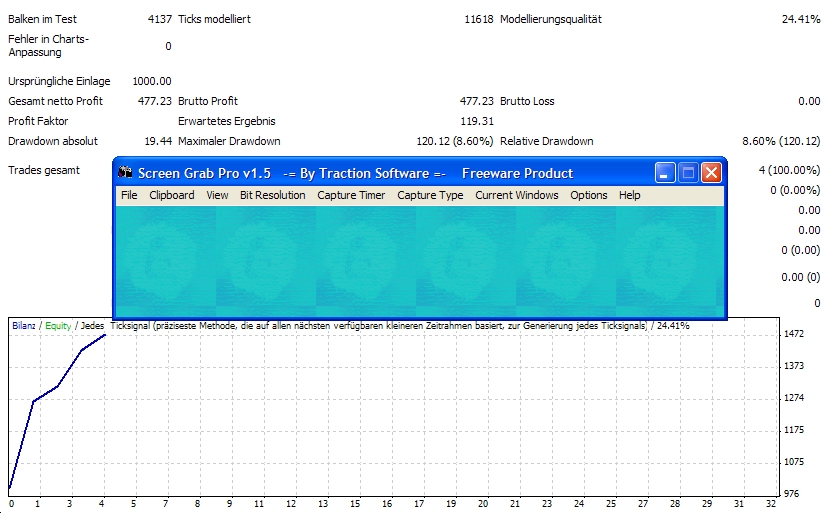The image size is (828, 513).
Task: Expand the Bit Resolution menu
Action: tap(272, 195)
